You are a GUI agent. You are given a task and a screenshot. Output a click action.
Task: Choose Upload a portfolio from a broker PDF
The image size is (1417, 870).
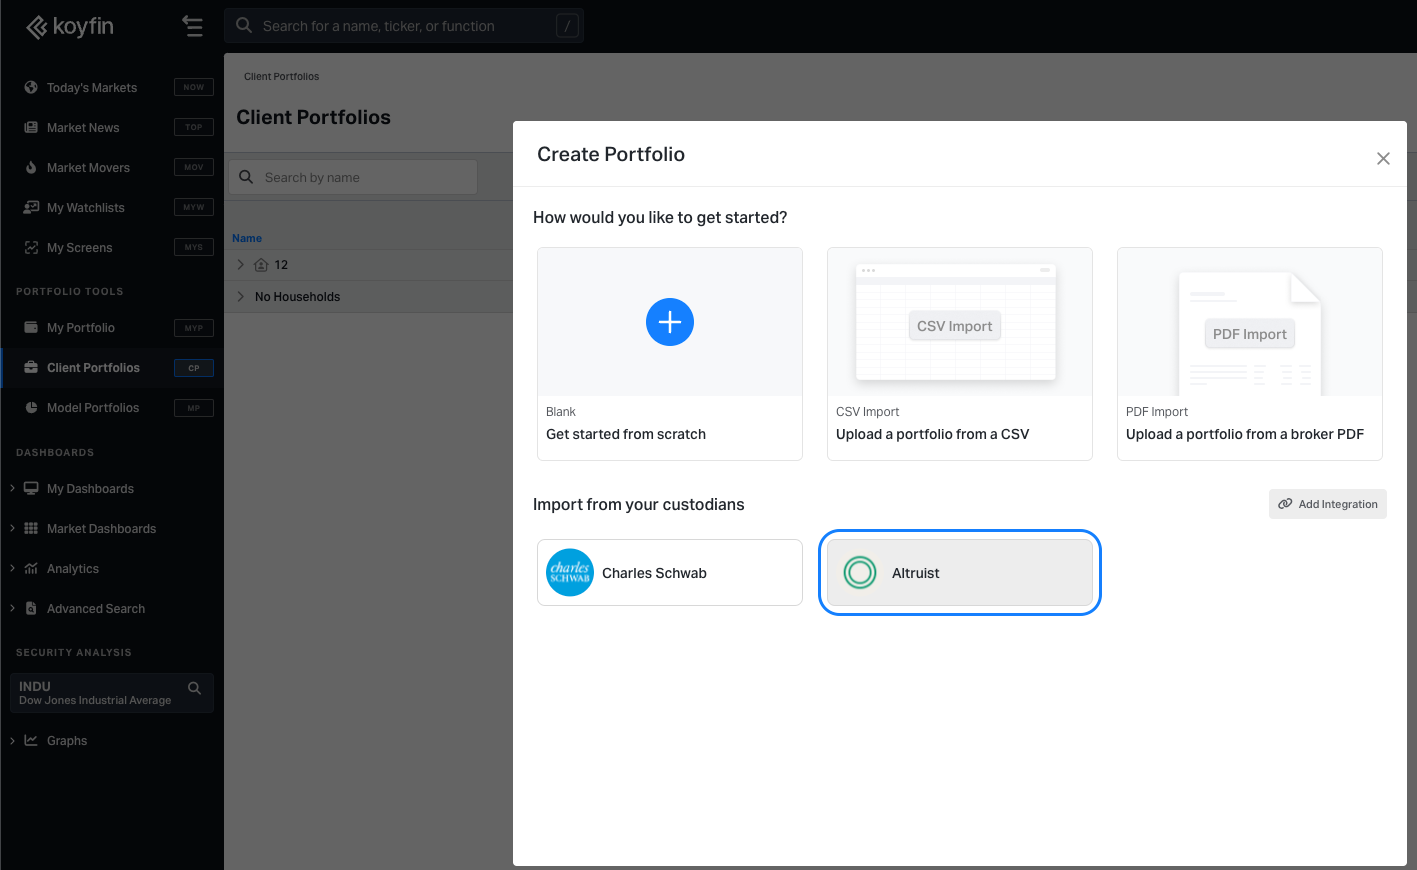1250,354
